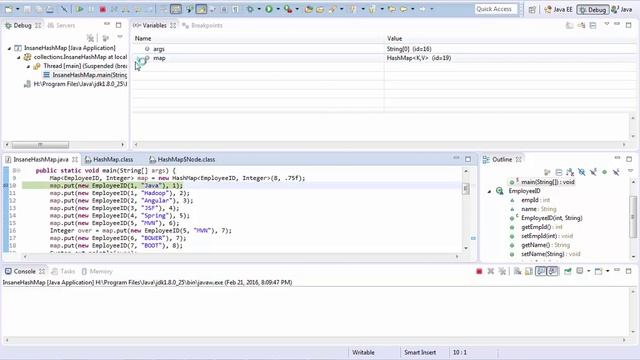Click the Use Step Filters toolbar icon
Viewport: 640px width, 360px height.
176,9
